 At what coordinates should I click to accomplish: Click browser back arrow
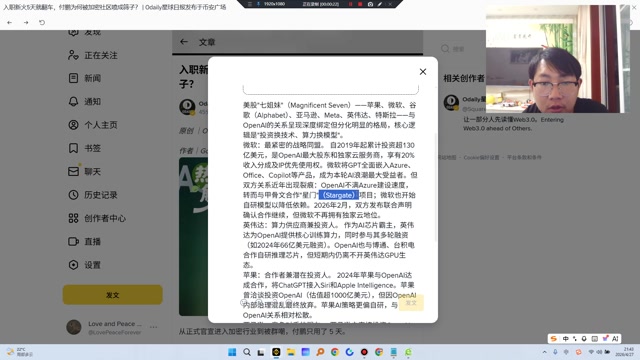pyautogui.click(x=9, y=22)
